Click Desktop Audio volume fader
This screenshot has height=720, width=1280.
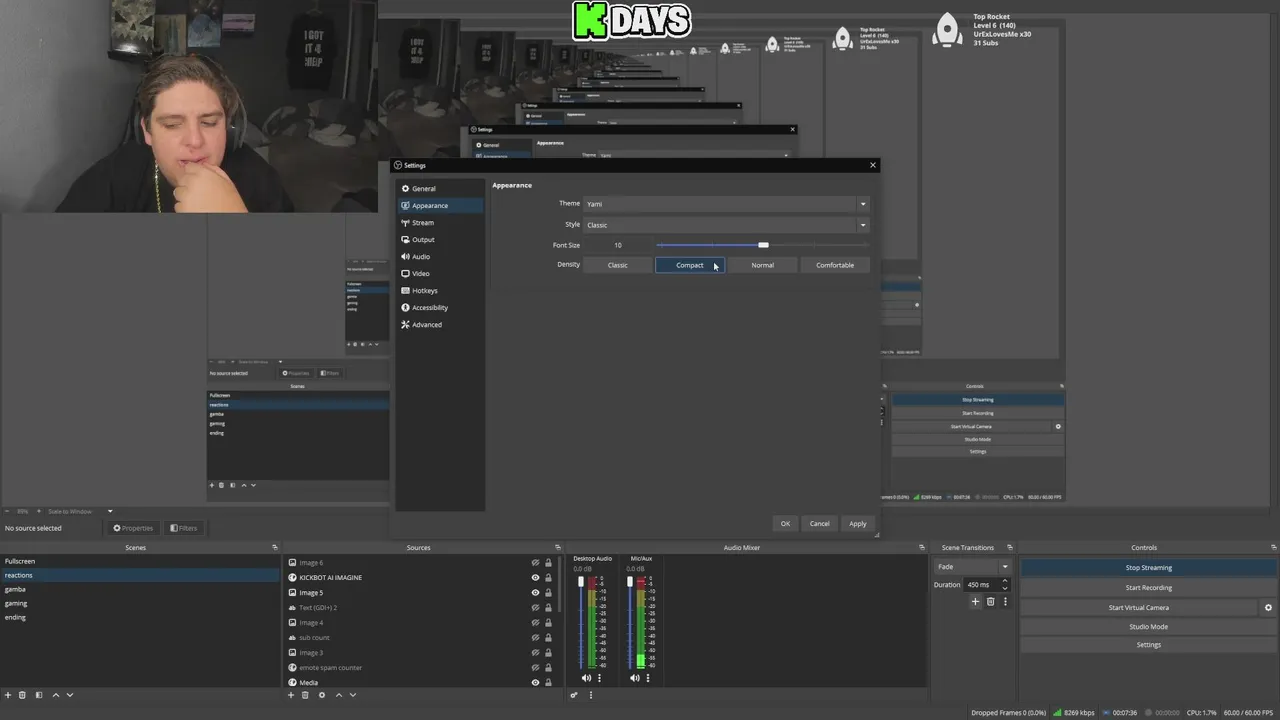581,582
